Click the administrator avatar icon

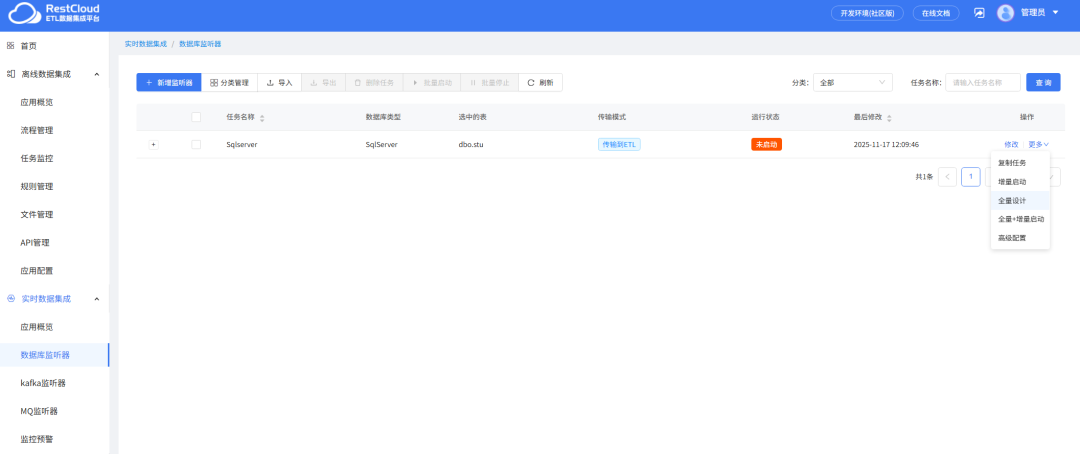(1006, 13)
